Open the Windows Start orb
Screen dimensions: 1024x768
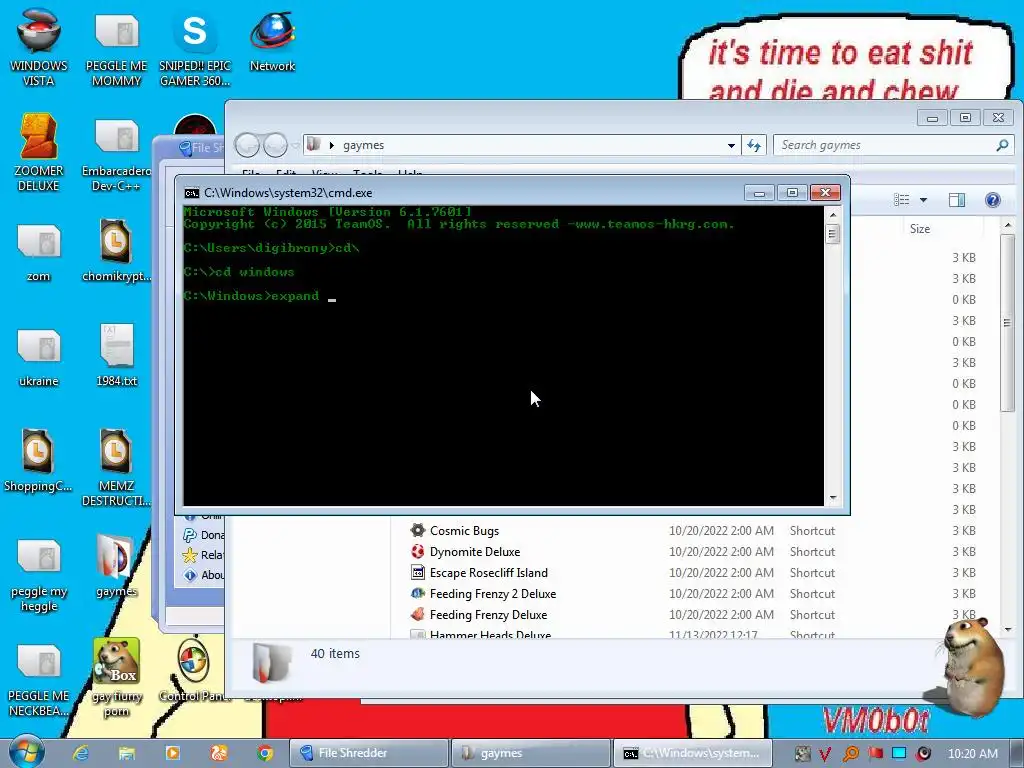tap(25, 752)
